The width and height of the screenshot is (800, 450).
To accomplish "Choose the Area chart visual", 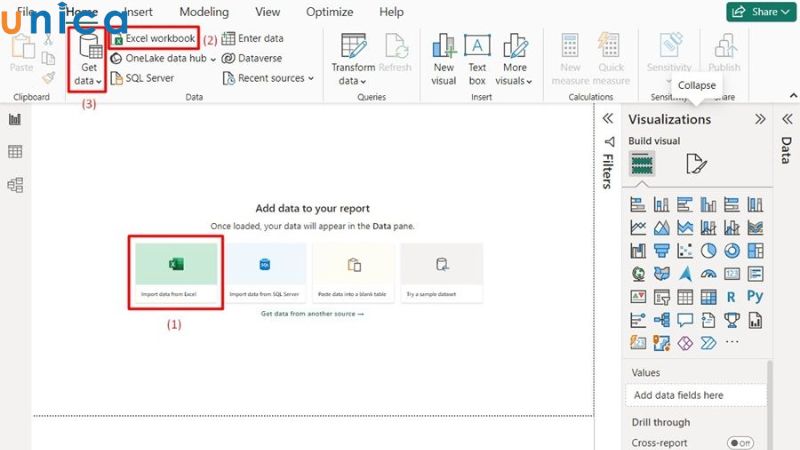I will tap(661, 228).
